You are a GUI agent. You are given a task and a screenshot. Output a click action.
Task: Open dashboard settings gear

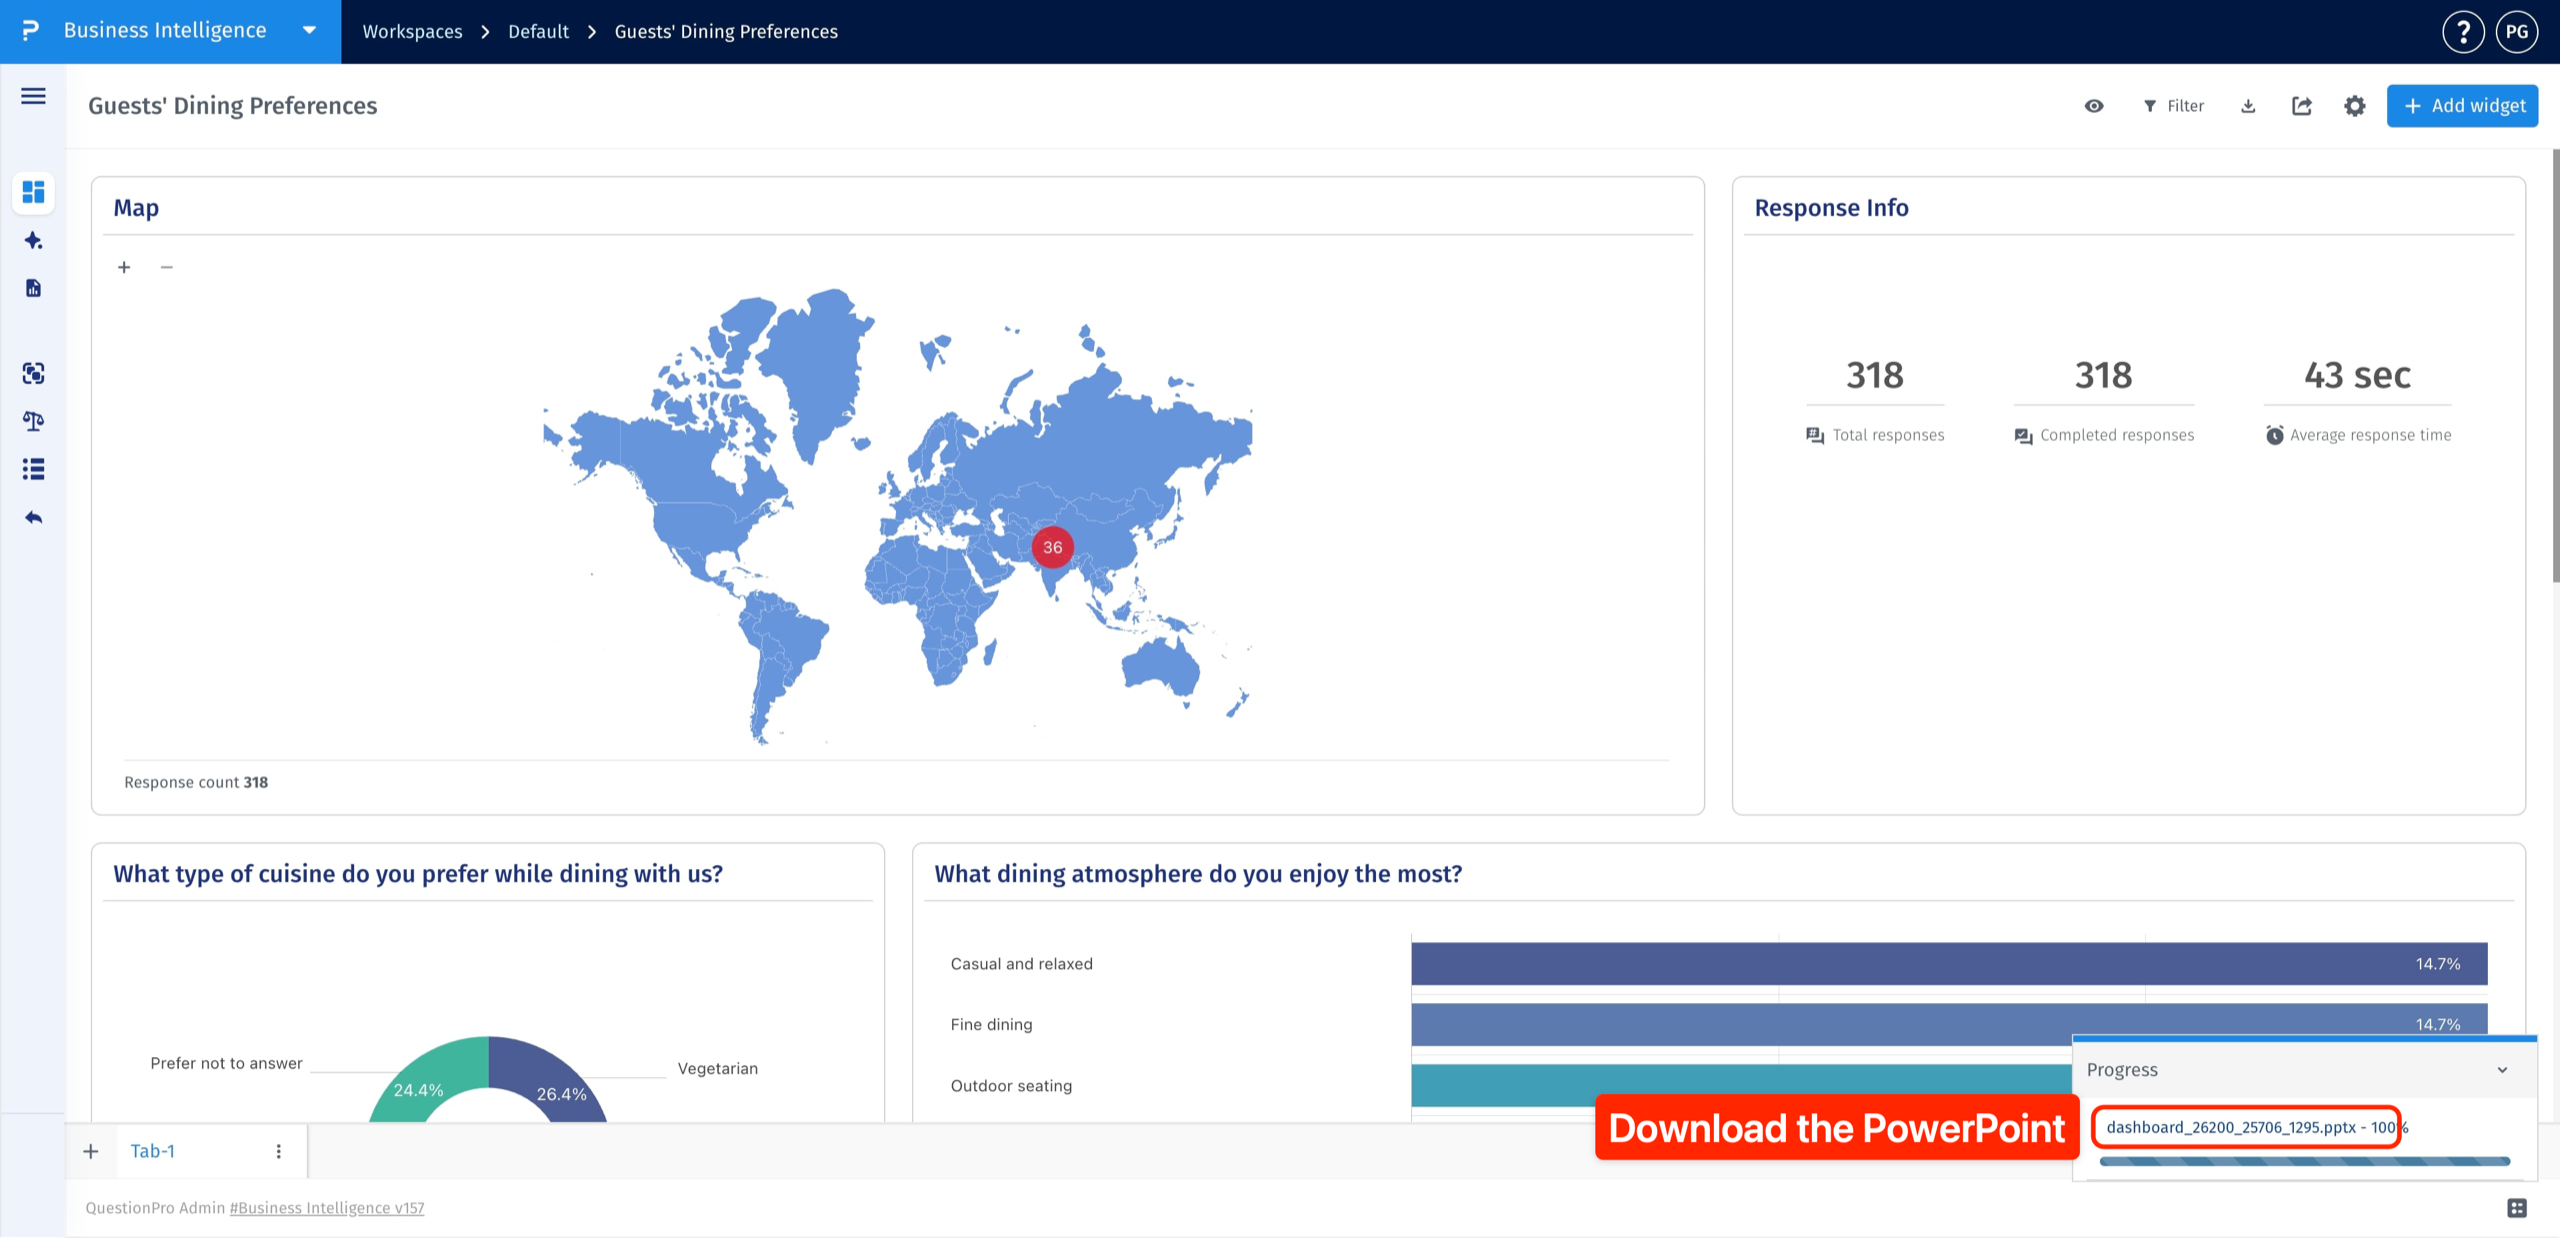click(2355, 106)
